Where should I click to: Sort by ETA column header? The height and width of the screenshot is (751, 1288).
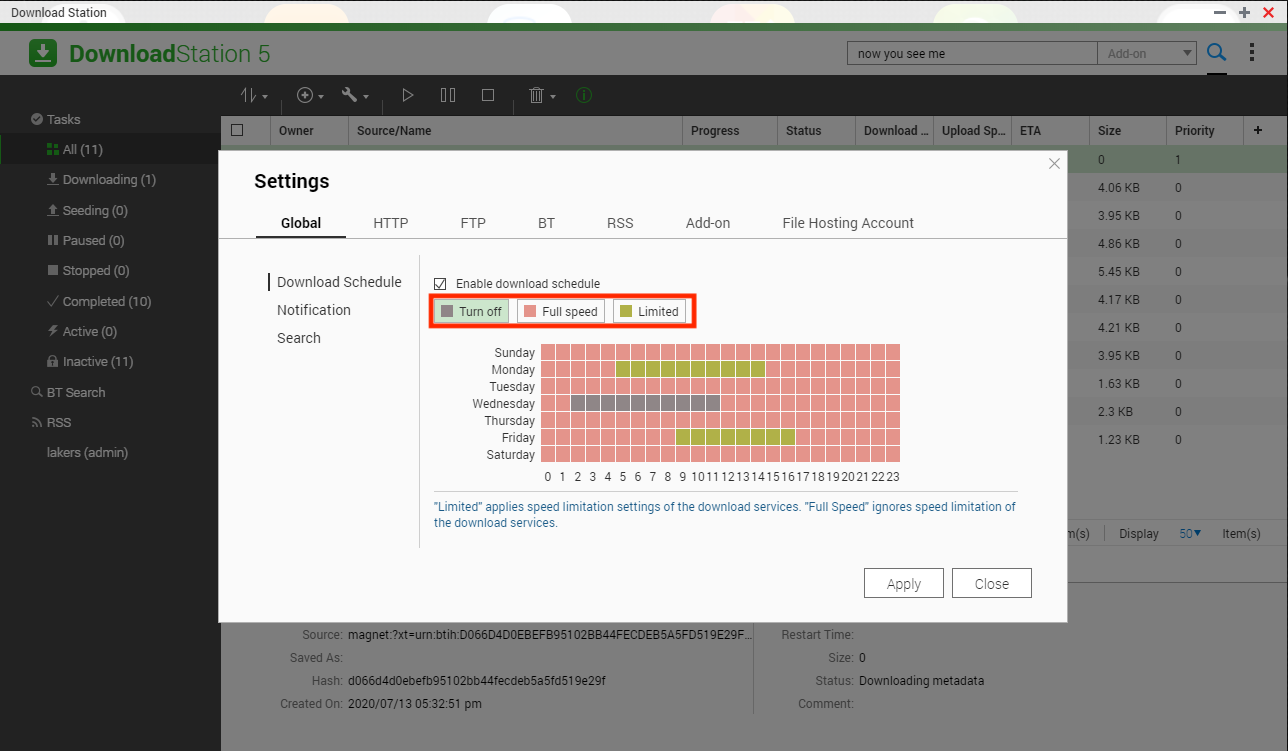(1050, 131)
